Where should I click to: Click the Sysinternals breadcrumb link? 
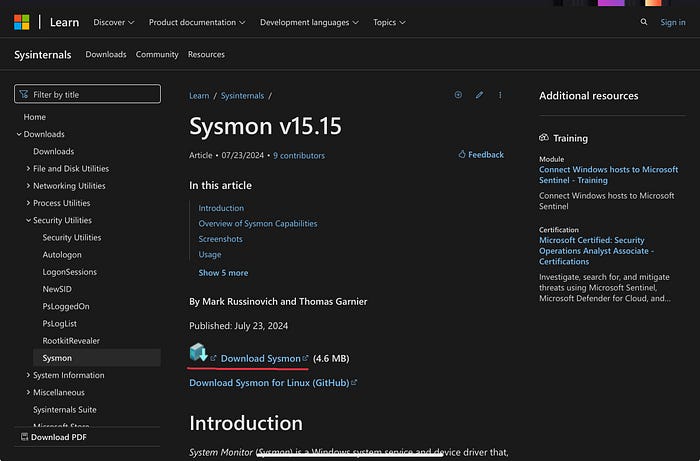pos(242,96)
